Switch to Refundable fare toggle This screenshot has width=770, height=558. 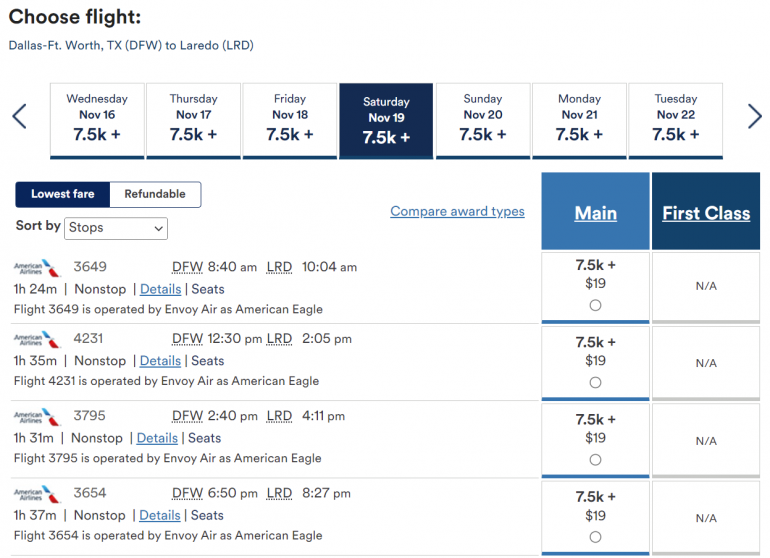pos(155,194)
